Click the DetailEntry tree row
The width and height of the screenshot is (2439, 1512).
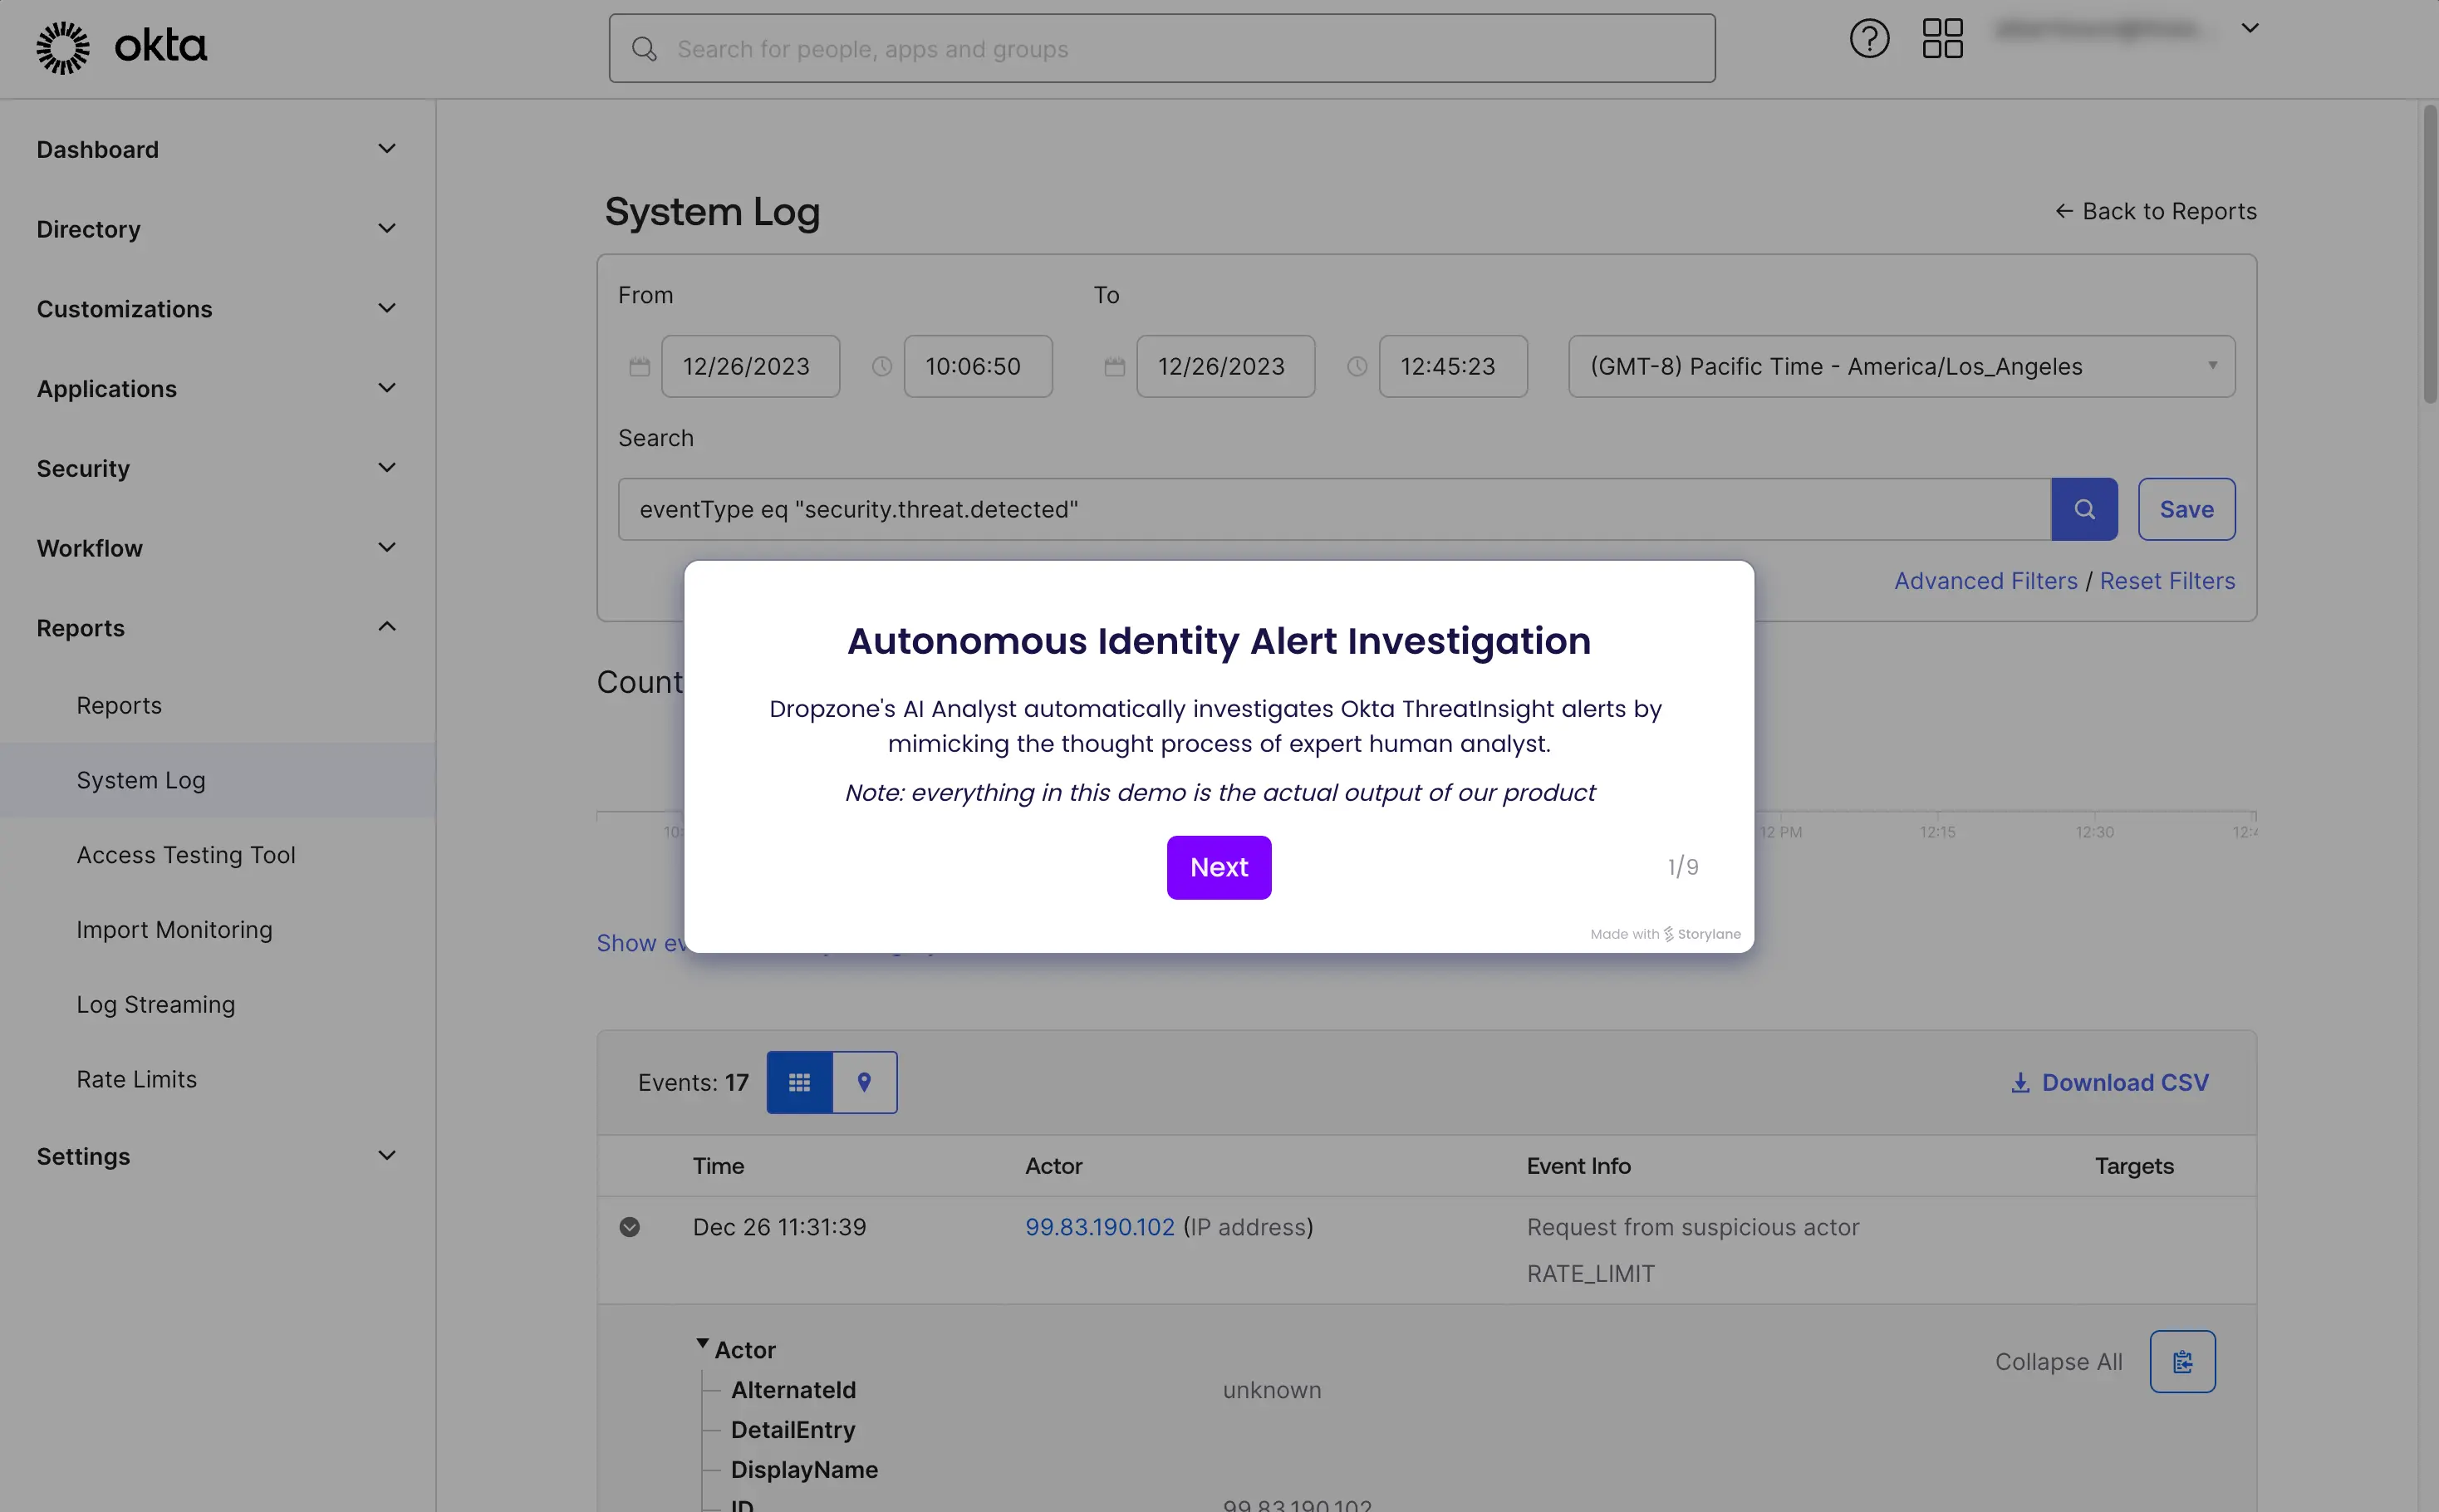coord(793,1430)
